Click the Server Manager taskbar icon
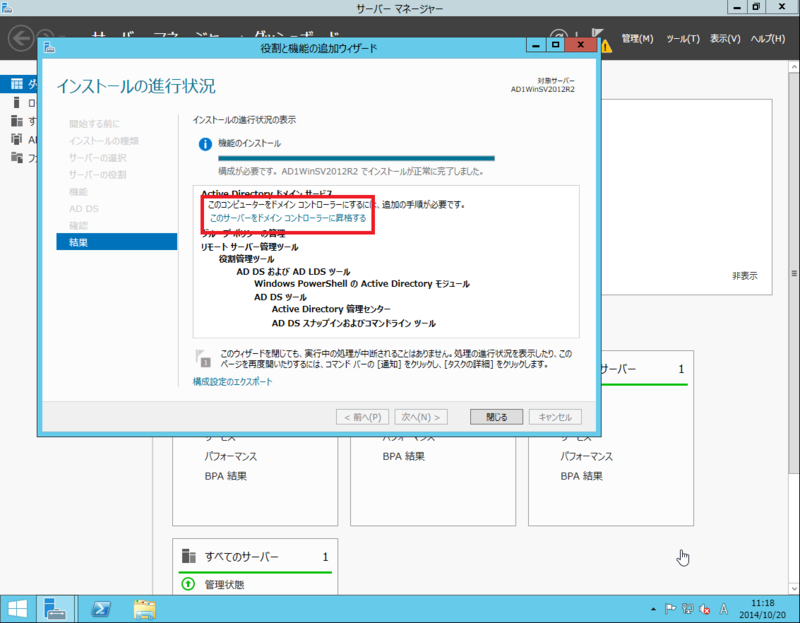 coord(55,609)
